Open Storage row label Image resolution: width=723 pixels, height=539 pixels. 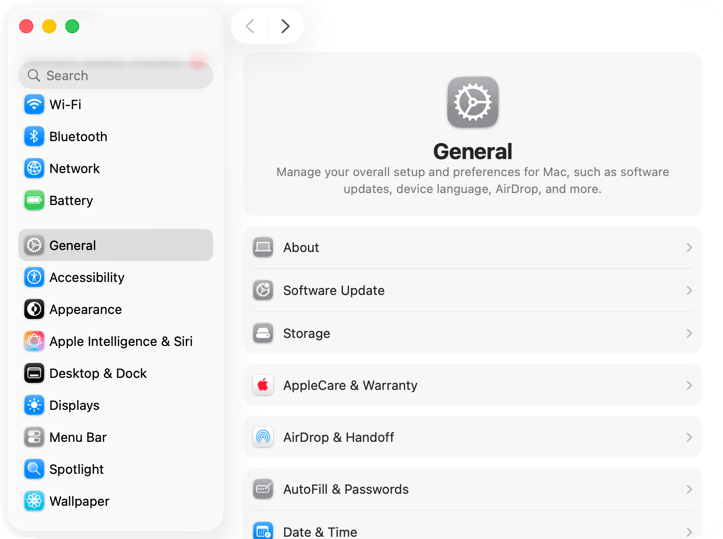click(x=307, y=333)
